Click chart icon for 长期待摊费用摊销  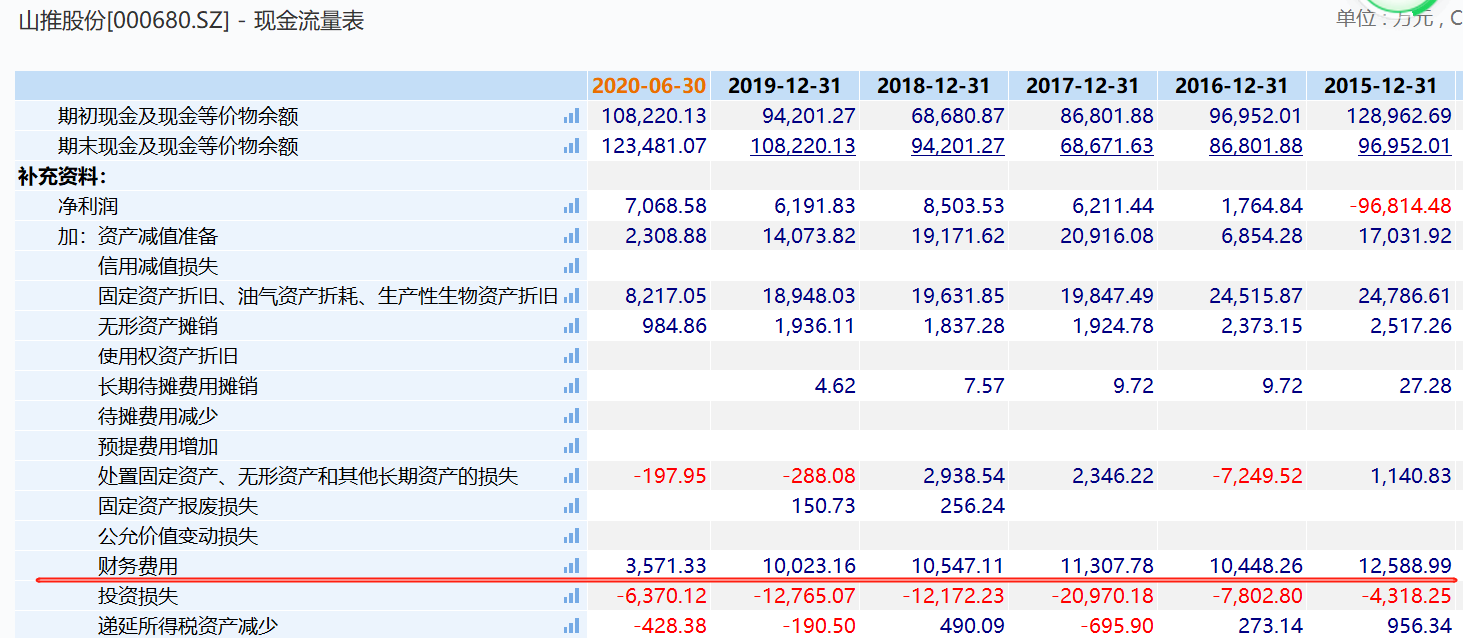tap(571, 387)
